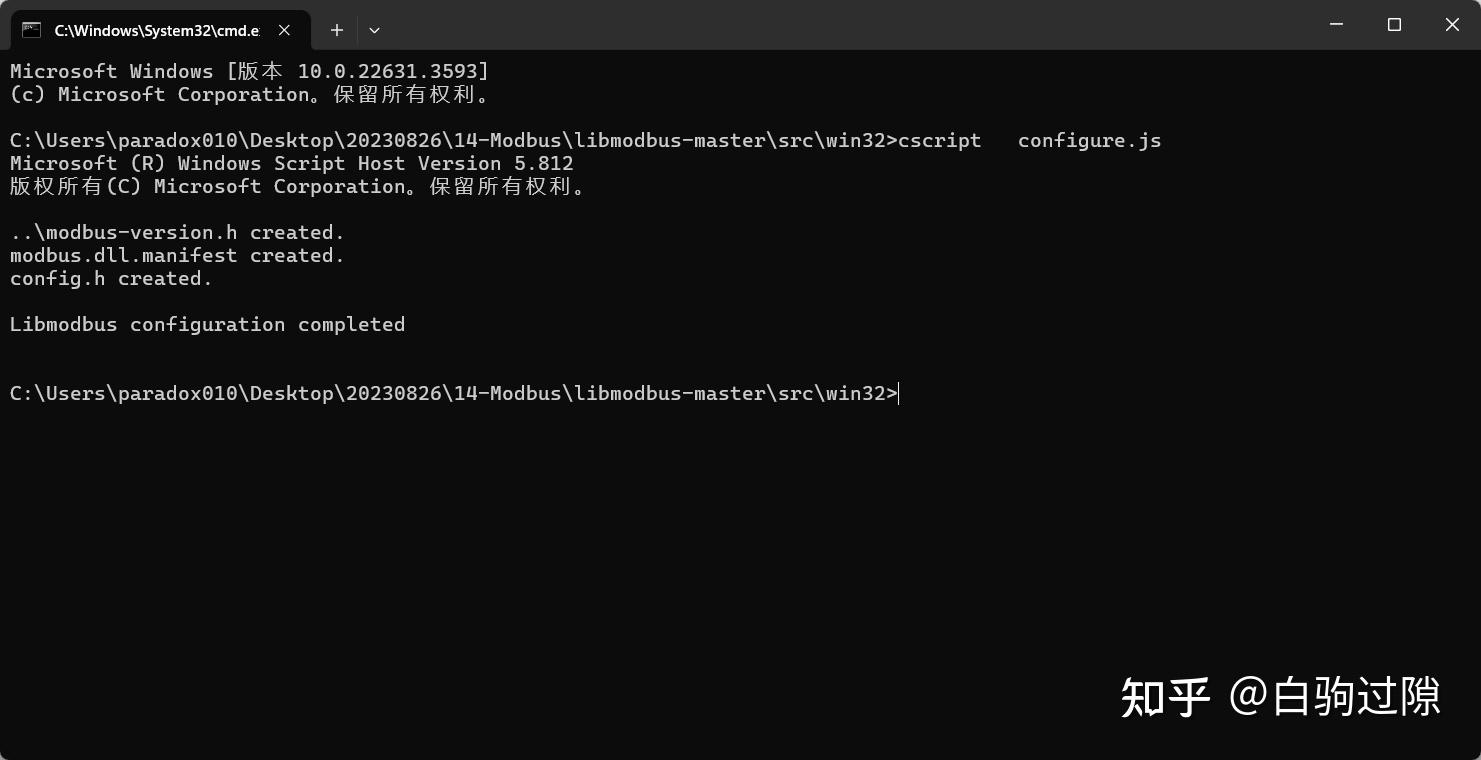Click the "..\modbus-version.h created." line
The width and height of the screenshot is (1481, 760).
coord(177,233)
